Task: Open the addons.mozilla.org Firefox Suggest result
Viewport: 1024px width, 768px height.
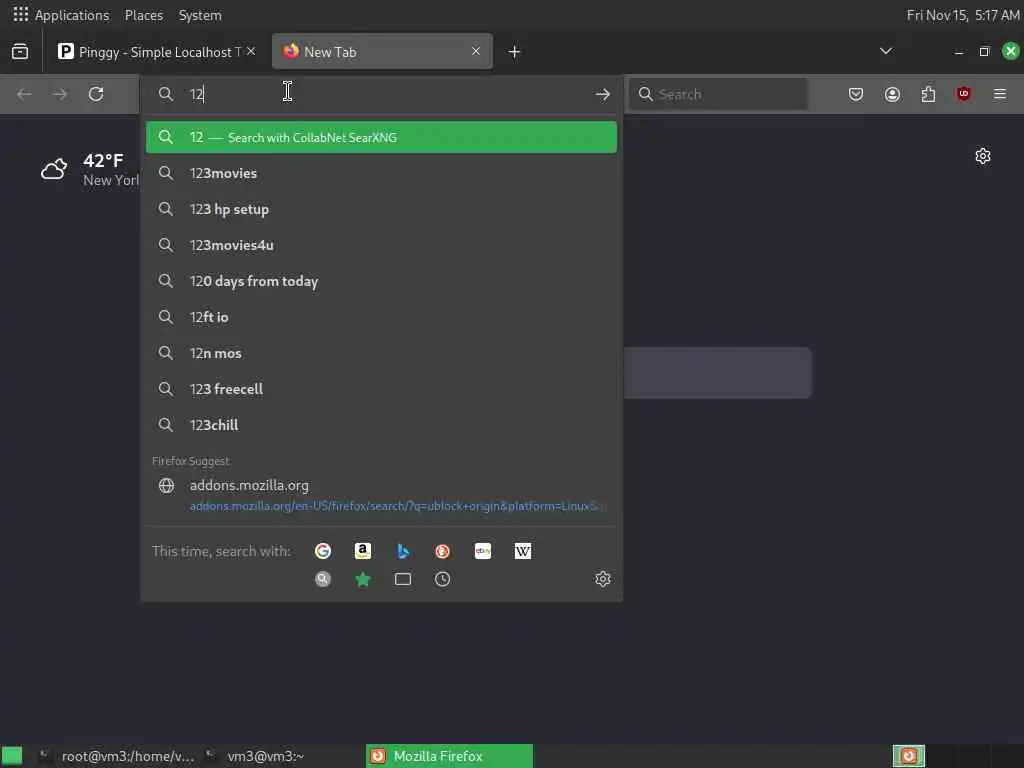Action: click(x=381, y=495)
